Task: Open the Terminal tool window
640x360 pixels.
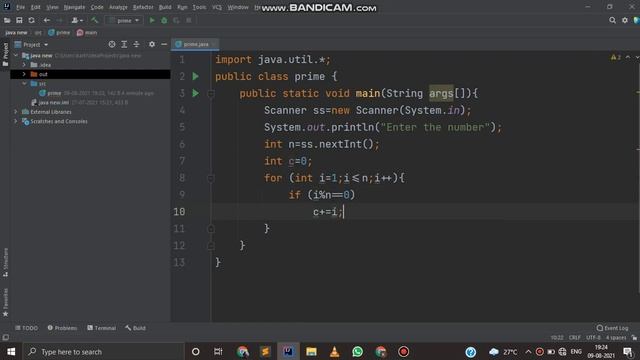Action: coord(102,328)
